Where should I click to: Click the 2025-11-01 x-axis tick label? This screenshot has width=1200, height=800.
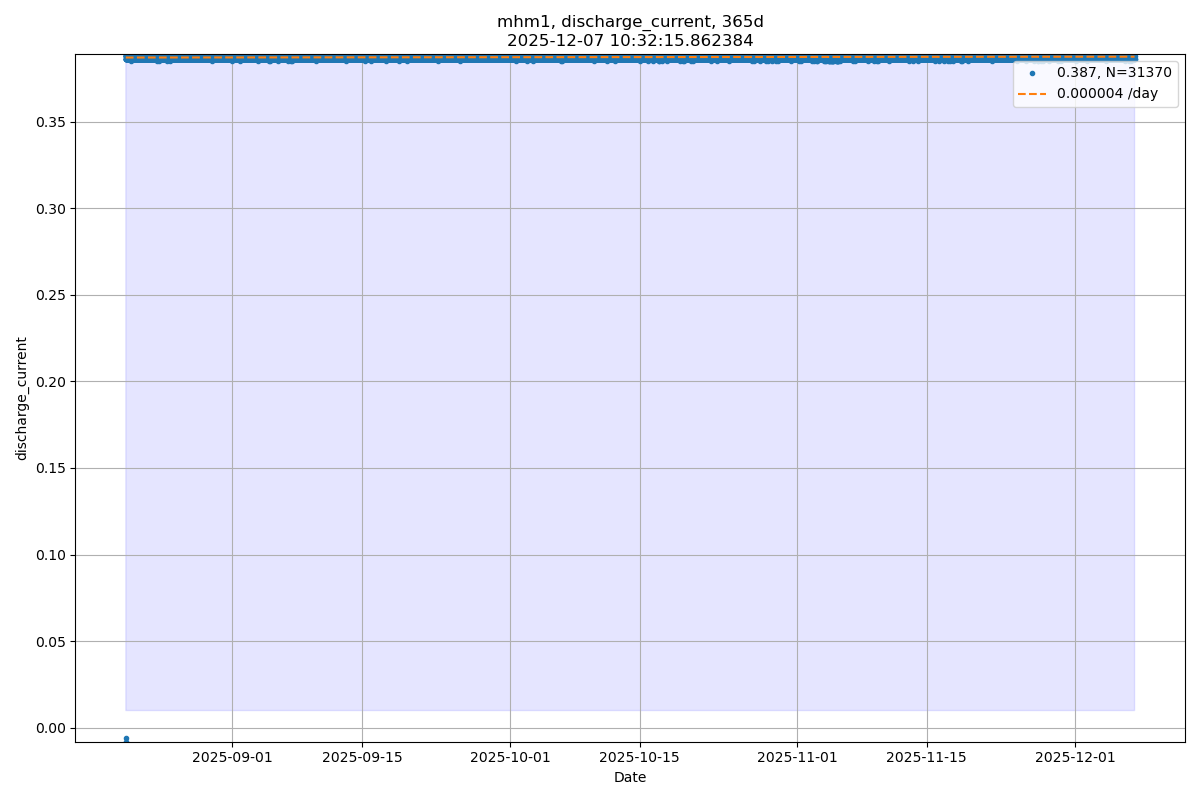pyautogui.click(x=797, y=757)
